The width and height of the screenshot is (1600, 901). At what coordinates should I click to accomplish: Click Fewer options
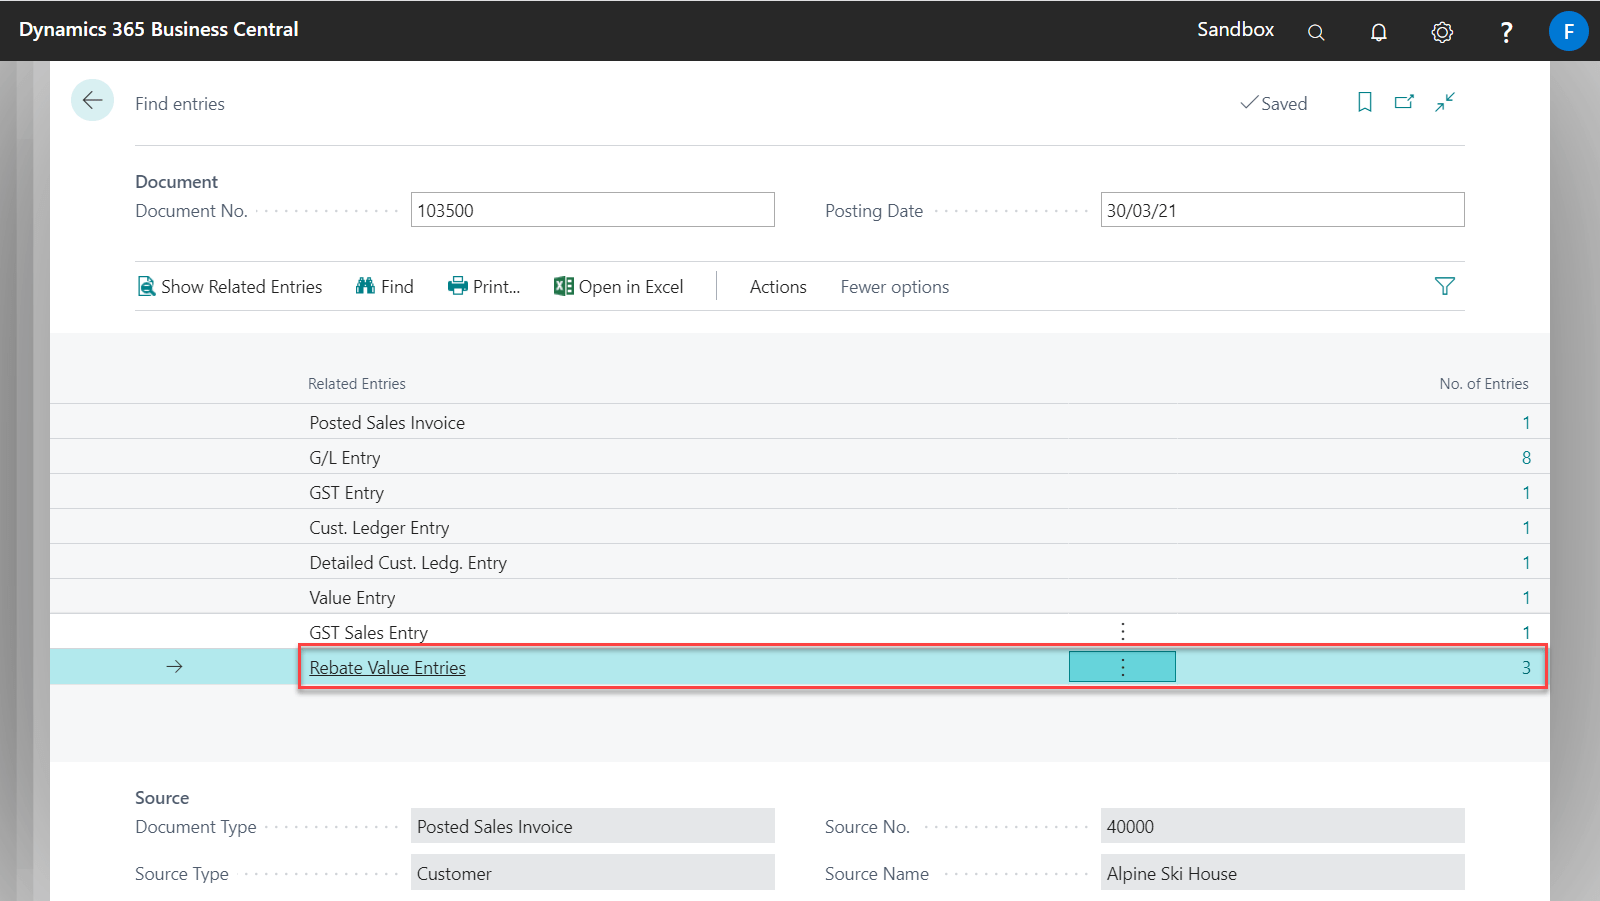click(x=895, y=287)
